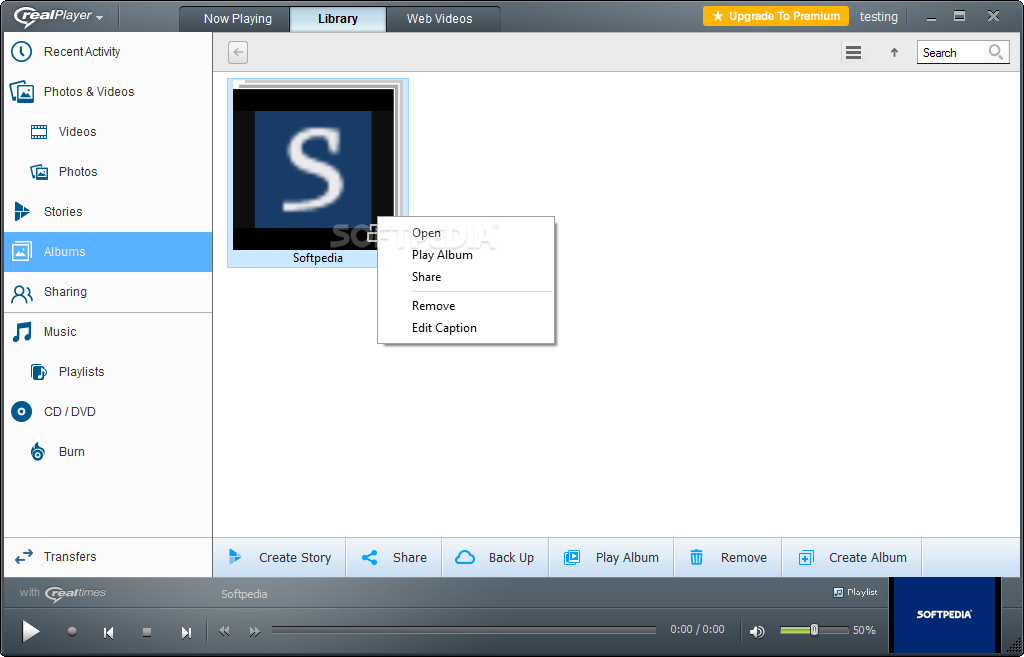Click the Stop playback button
This screenshot has height=657, width=1024.
(x=147, y=632)
